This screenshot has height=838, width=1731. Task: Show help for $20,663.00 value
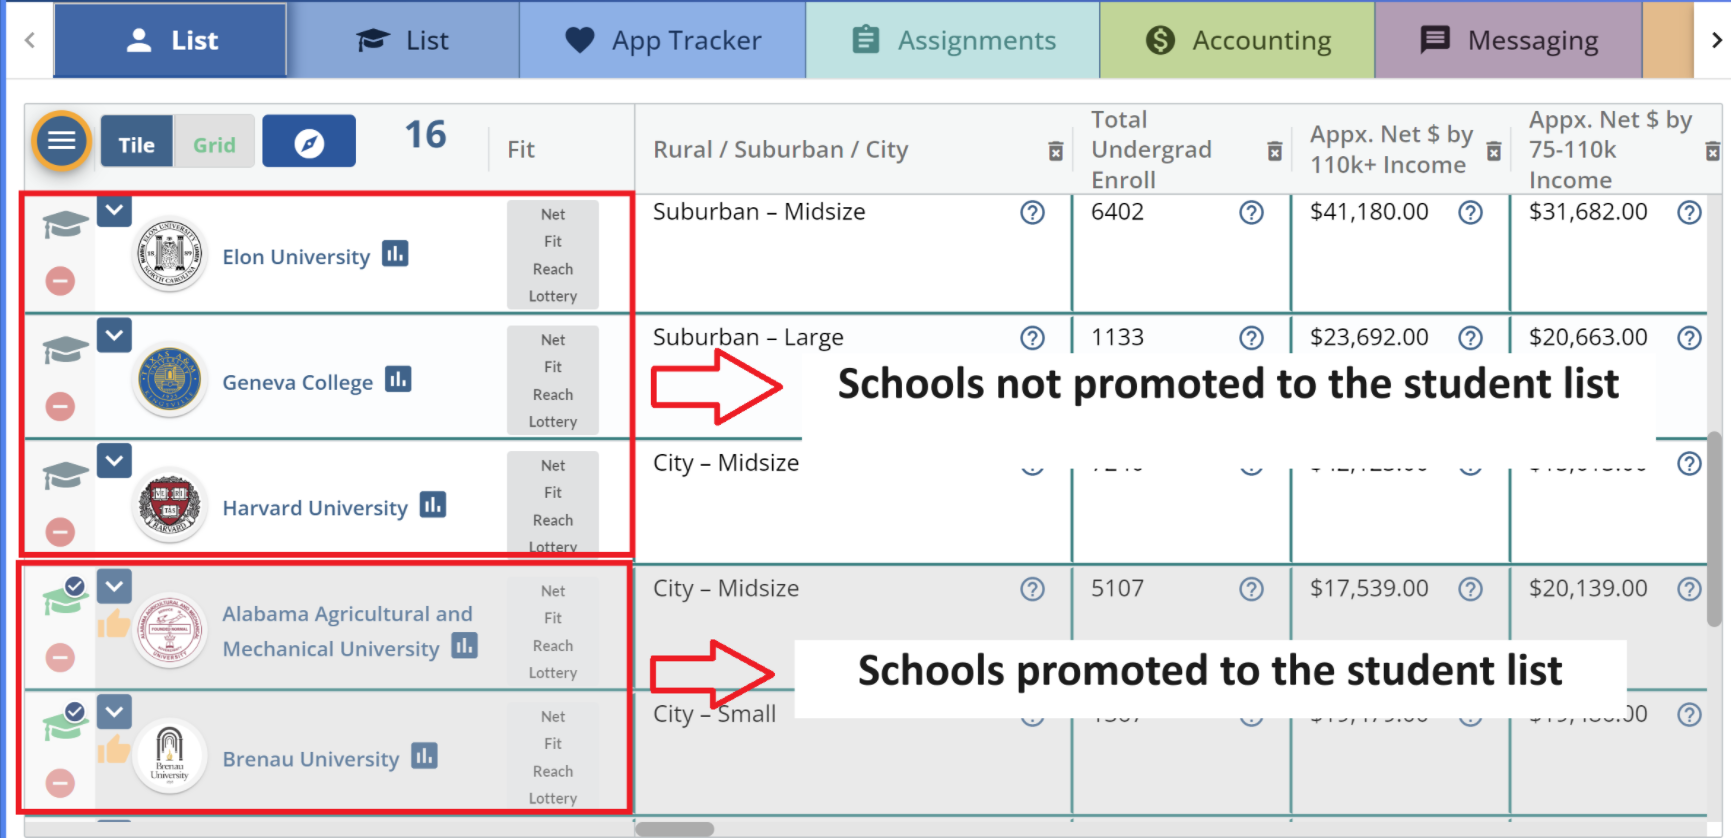click(x=1689, y=338)
